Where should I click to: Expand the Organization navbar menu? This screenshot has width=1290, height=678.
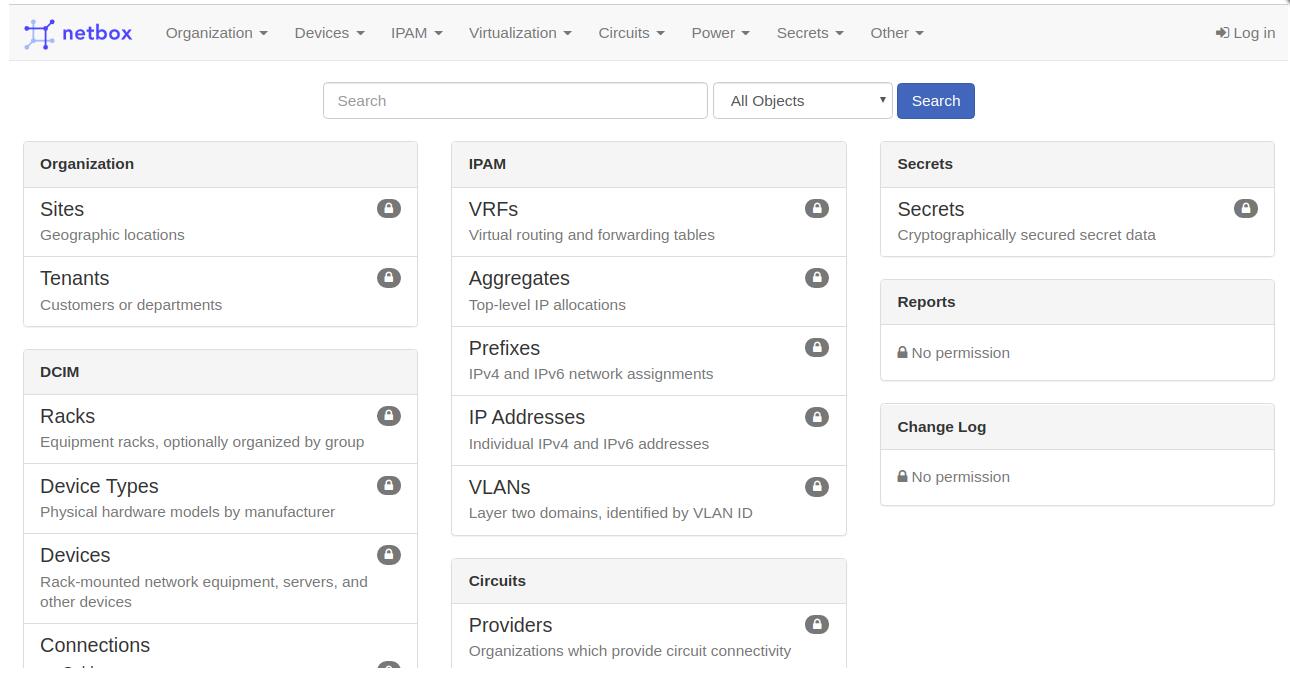coord(217,33)
